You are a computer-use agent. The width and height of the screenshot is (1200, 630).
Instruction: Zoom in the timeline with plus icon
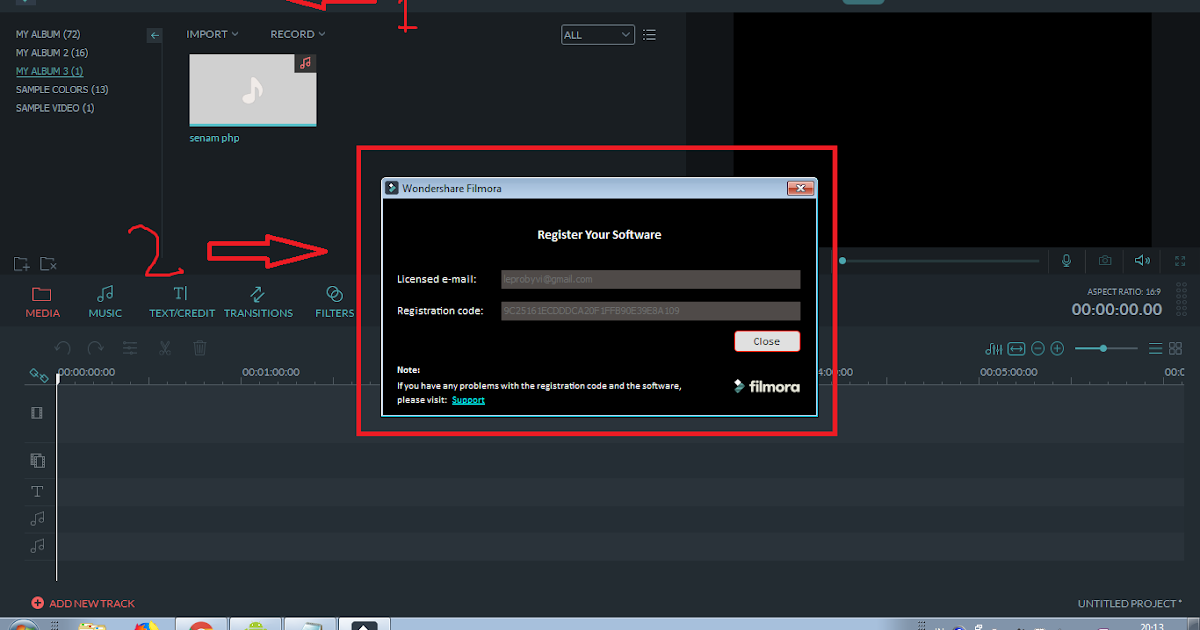click(1057, 348)
